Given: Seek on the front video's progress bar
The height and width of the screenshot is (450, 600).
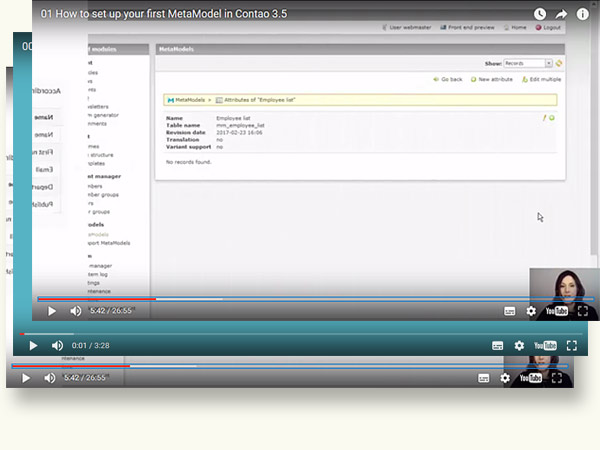Looking at the screenshot, I should click(316, 299).
